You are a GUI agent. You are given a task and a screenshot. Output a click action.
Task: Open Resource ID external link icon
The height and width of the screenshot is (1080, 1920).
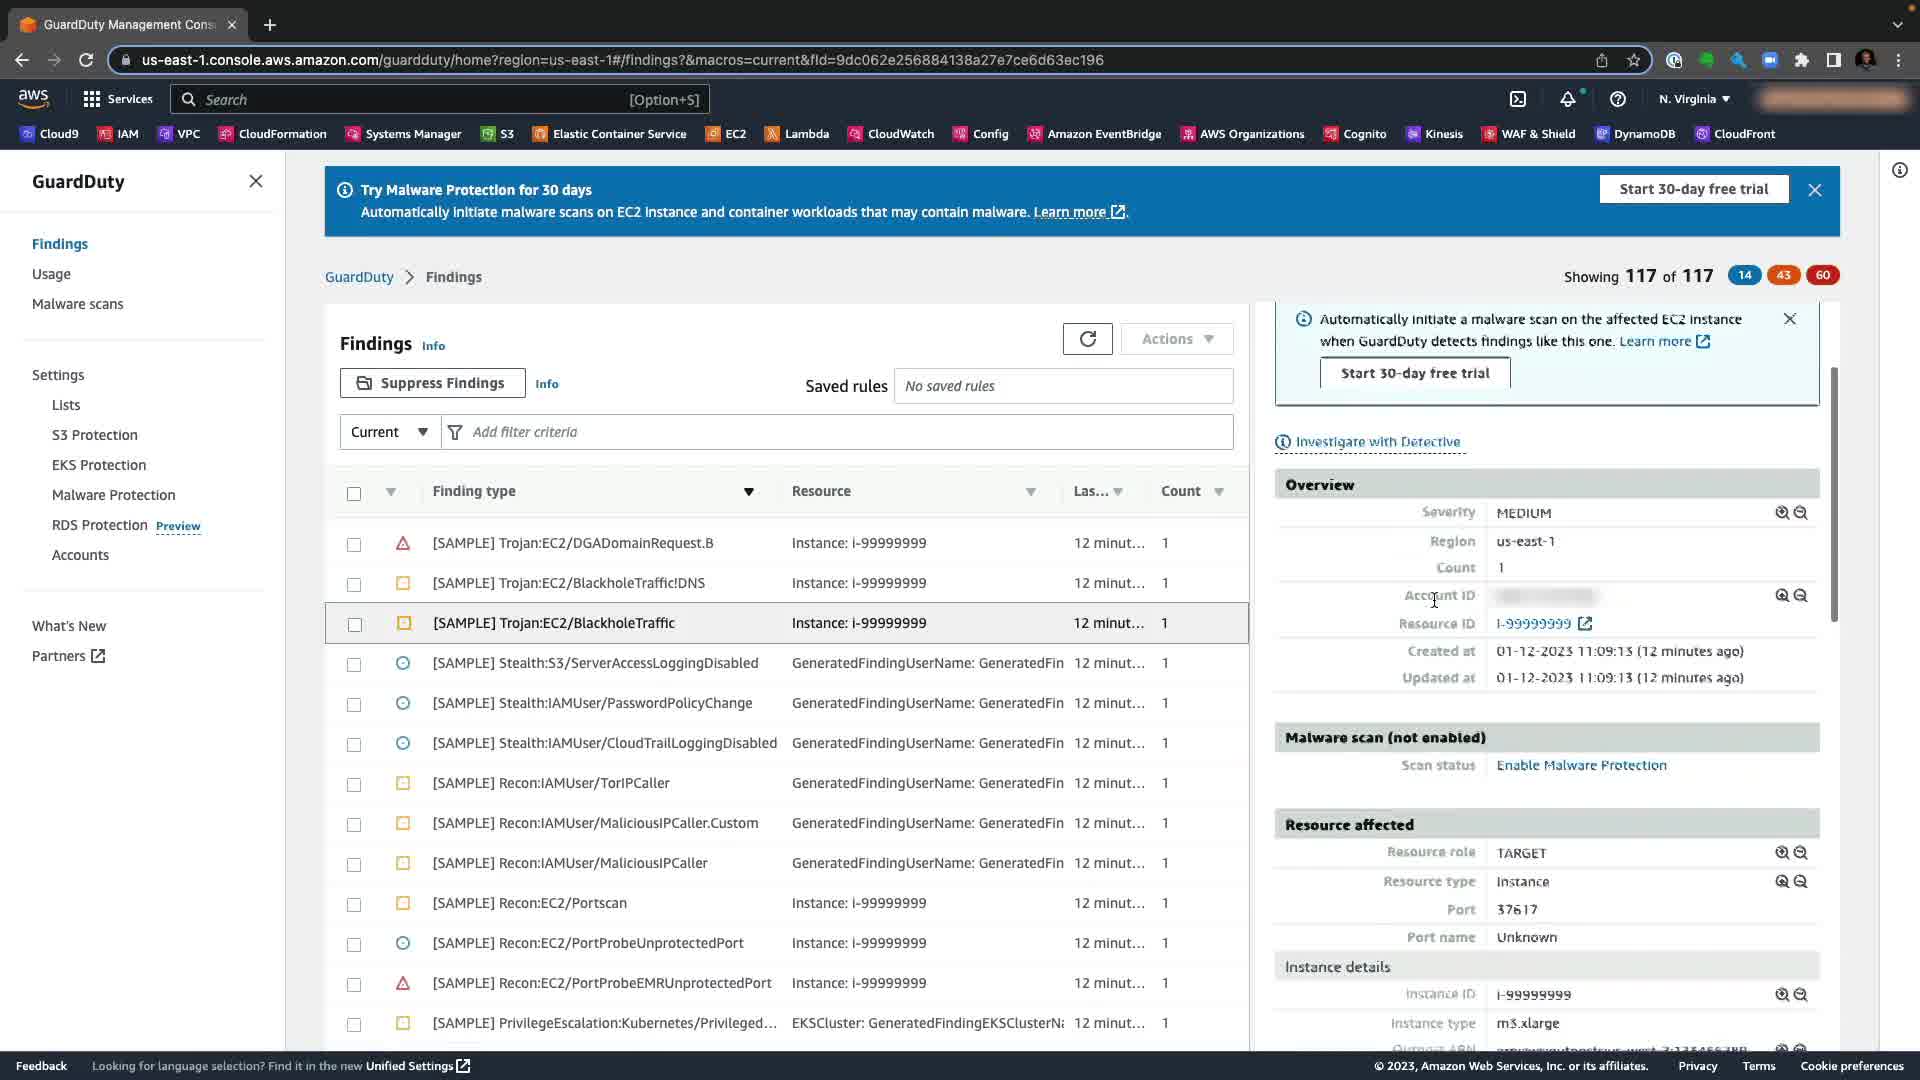click(1585, 624)
